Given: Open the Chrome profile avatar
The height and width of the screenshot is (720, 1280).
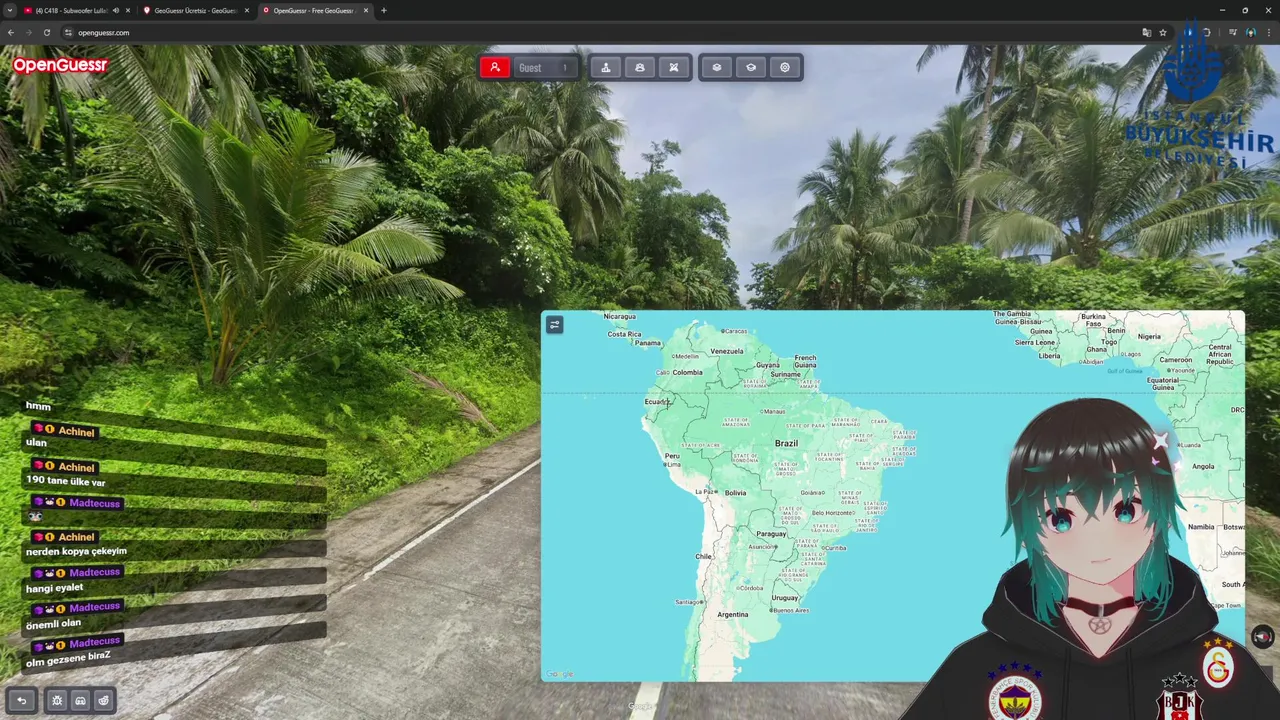Looking at the screenshot, I should click(1251, 32).
